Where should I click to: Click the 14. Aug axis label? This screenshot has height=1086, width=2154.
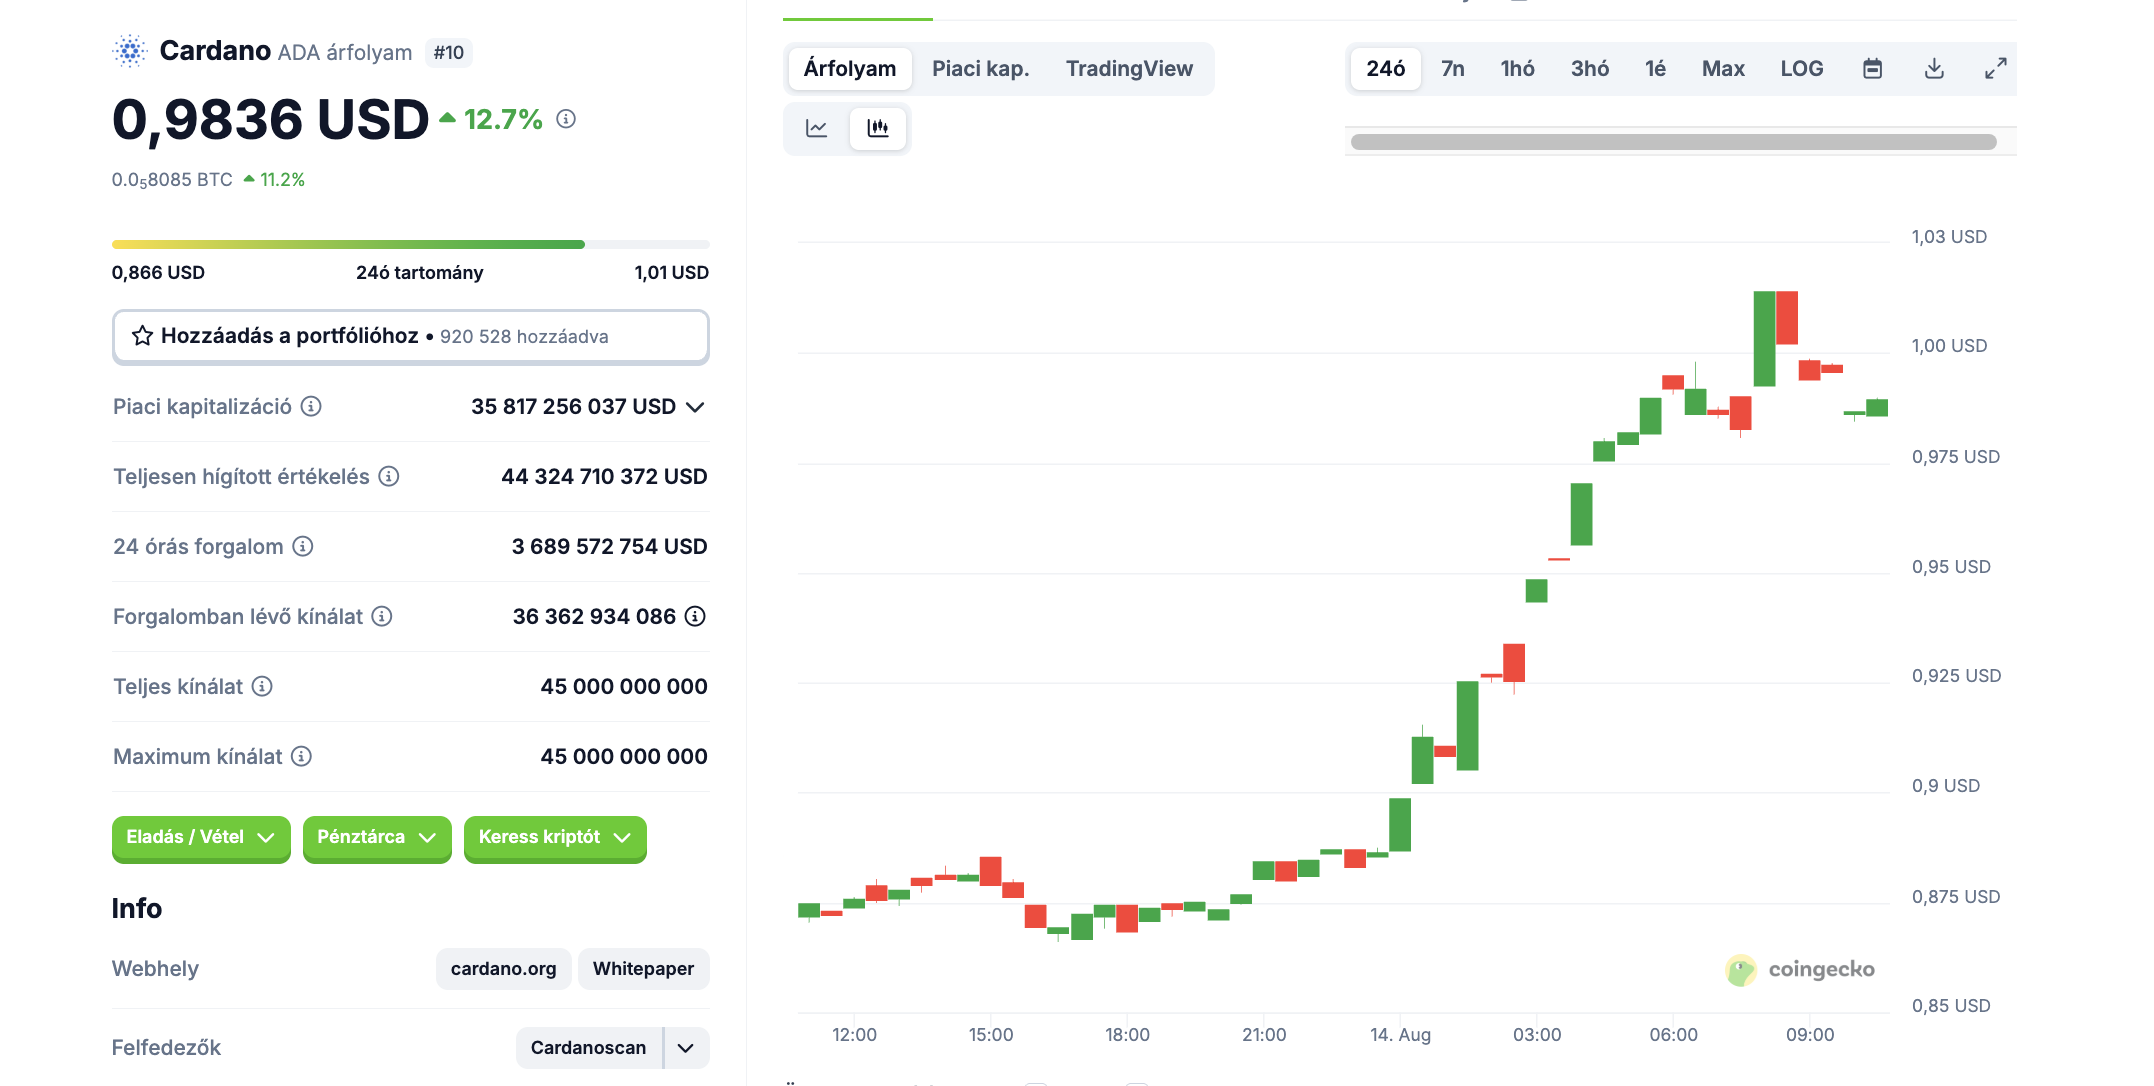coord(1400,1035)
